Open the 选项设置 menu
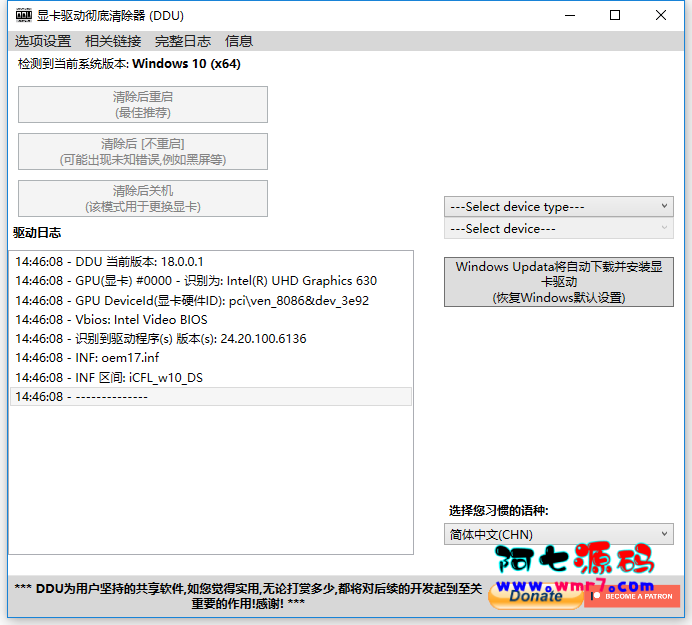 point(43,41)
